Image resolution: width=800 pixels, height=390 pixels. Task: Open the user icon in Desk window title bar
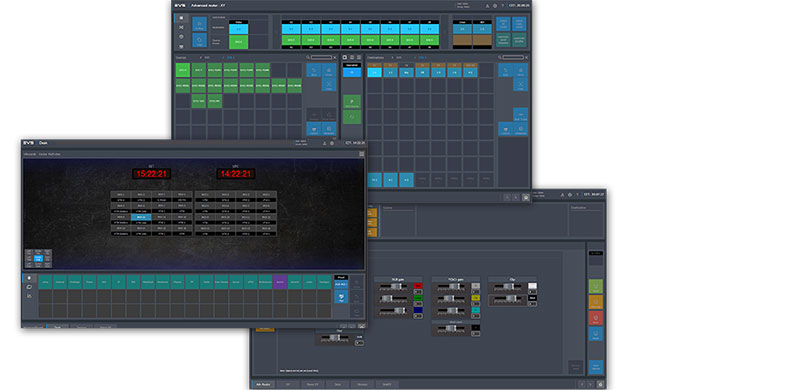pos(324,143)
